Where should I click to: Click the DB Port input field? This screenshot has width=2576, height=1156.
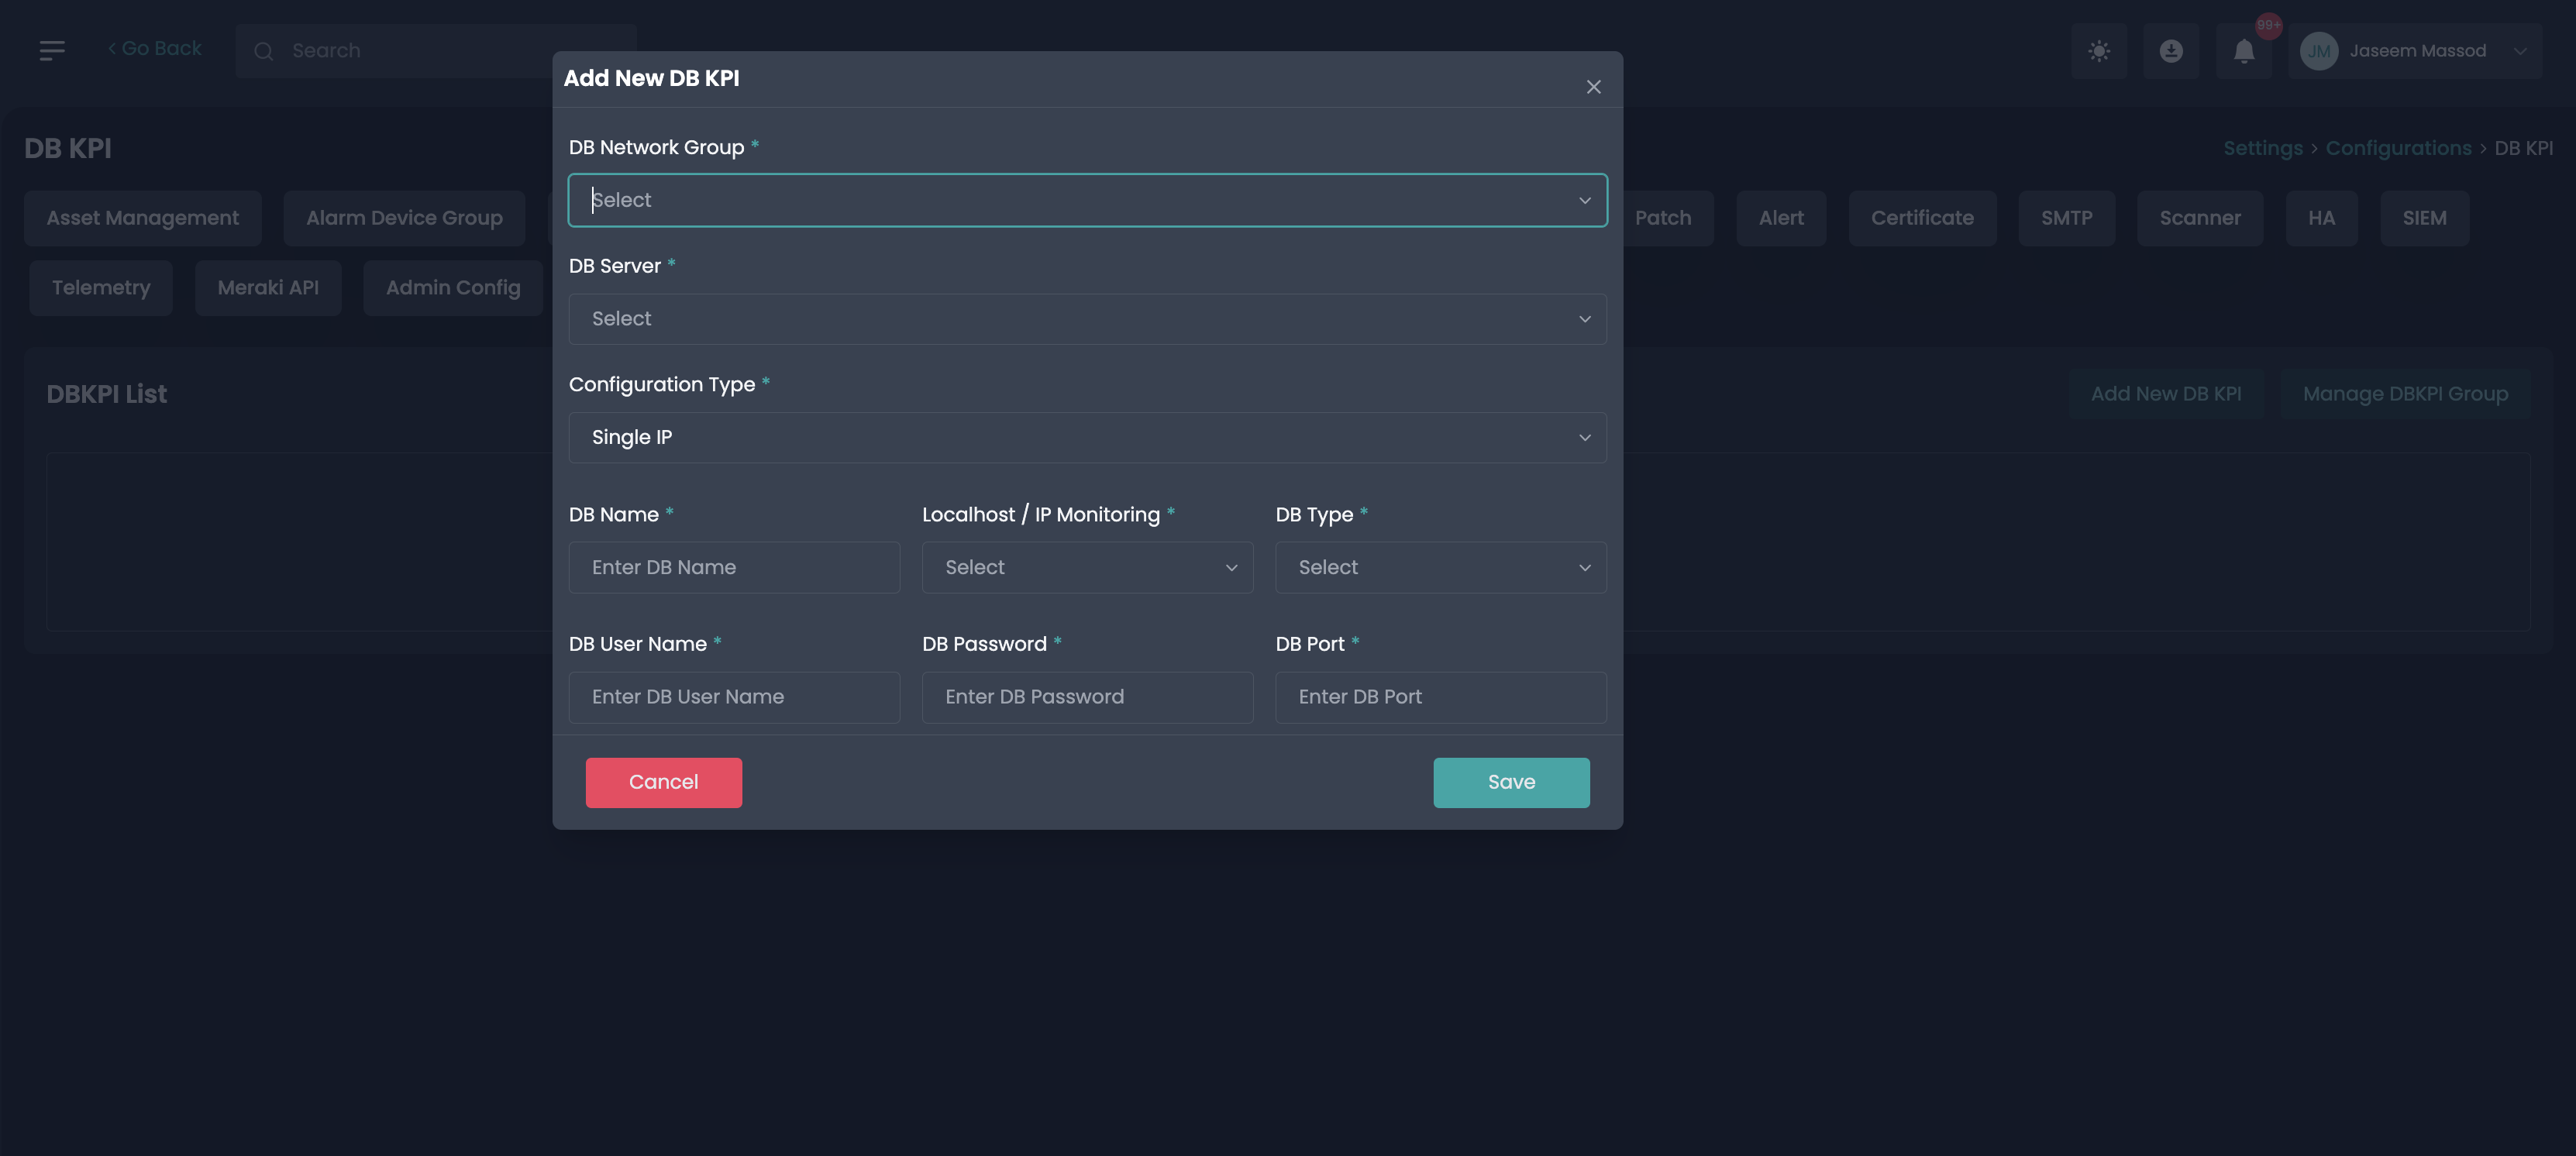click(1440, 697)
